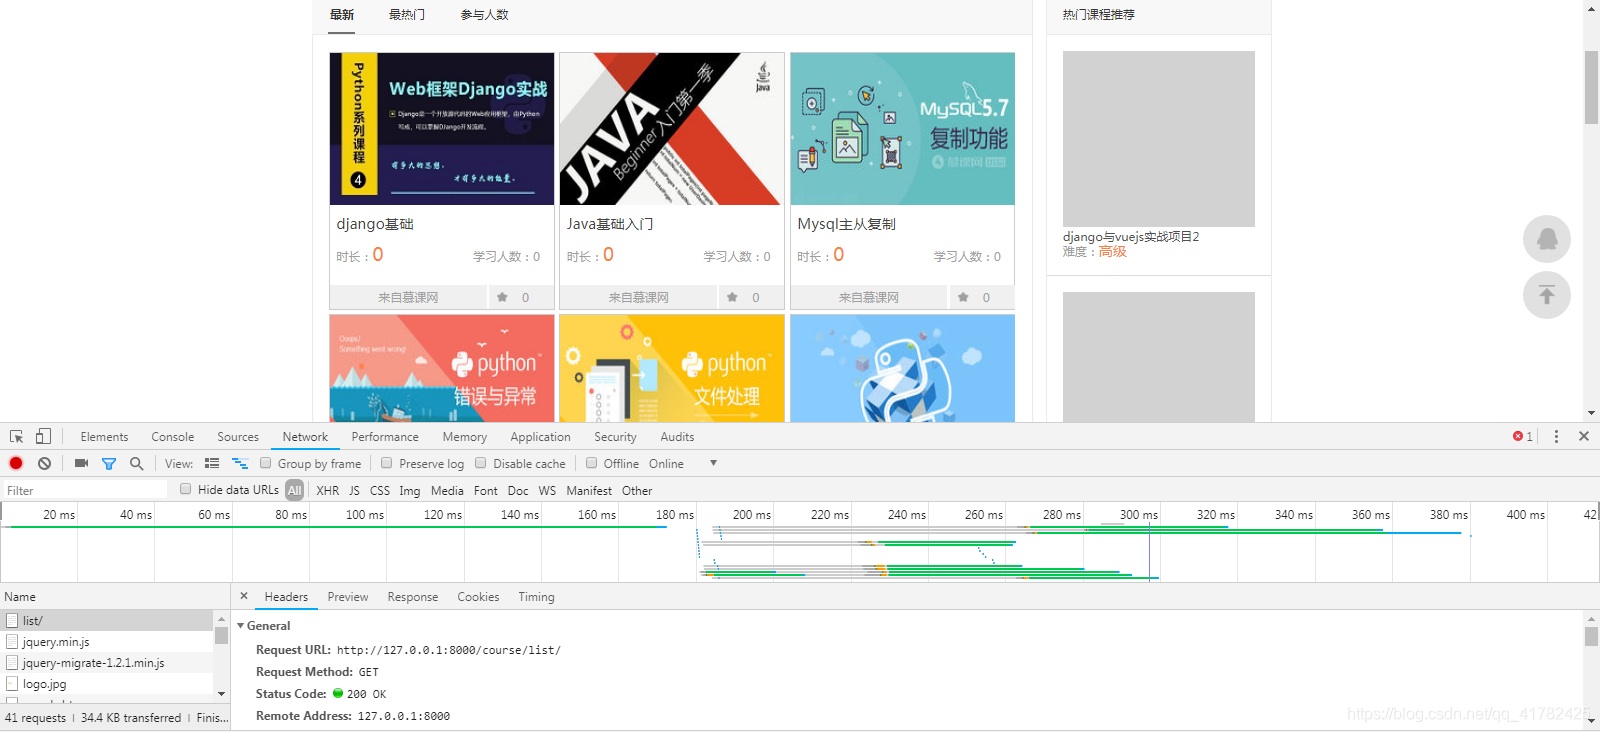This screenshot has height=732, width=1600.
Task: Click favorite star on Mysql主从复制 card
Action: tap(963, 297)
